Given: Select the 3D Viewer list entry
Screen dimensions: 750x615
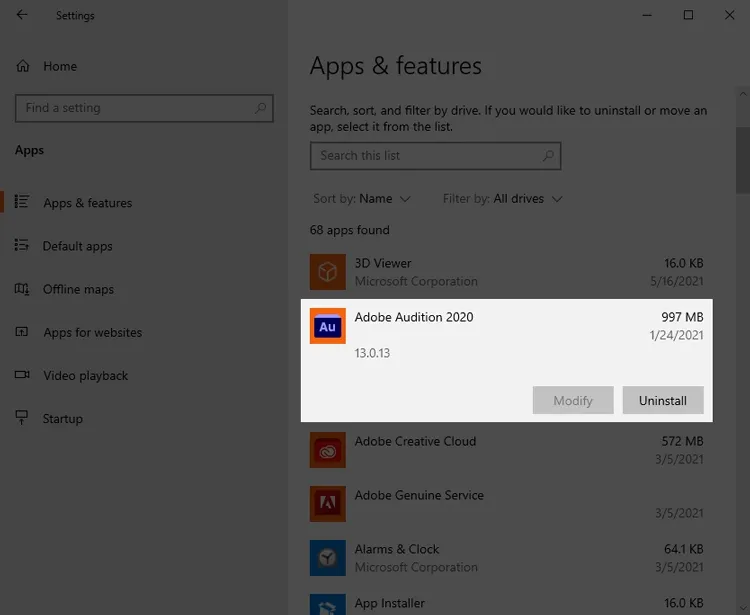Looking at the screenshot, I should click(x=507, y=272).
